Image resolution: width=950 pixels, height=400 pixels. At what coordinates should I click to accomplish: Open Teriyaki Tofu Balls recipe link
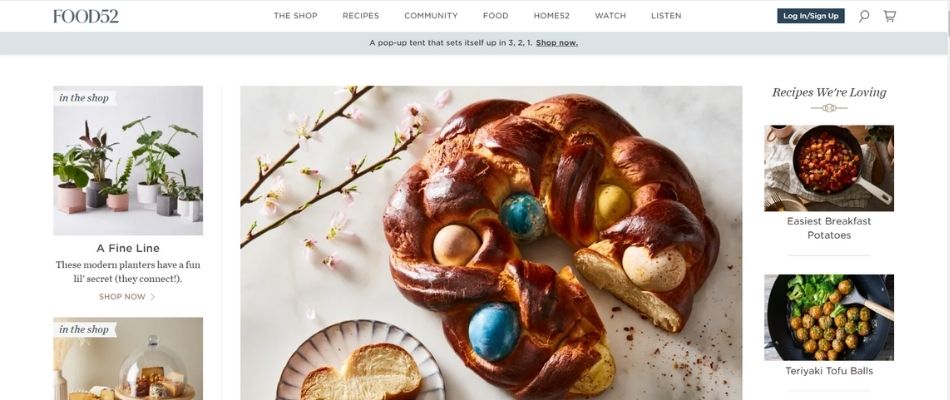click(x=829, y=371)
